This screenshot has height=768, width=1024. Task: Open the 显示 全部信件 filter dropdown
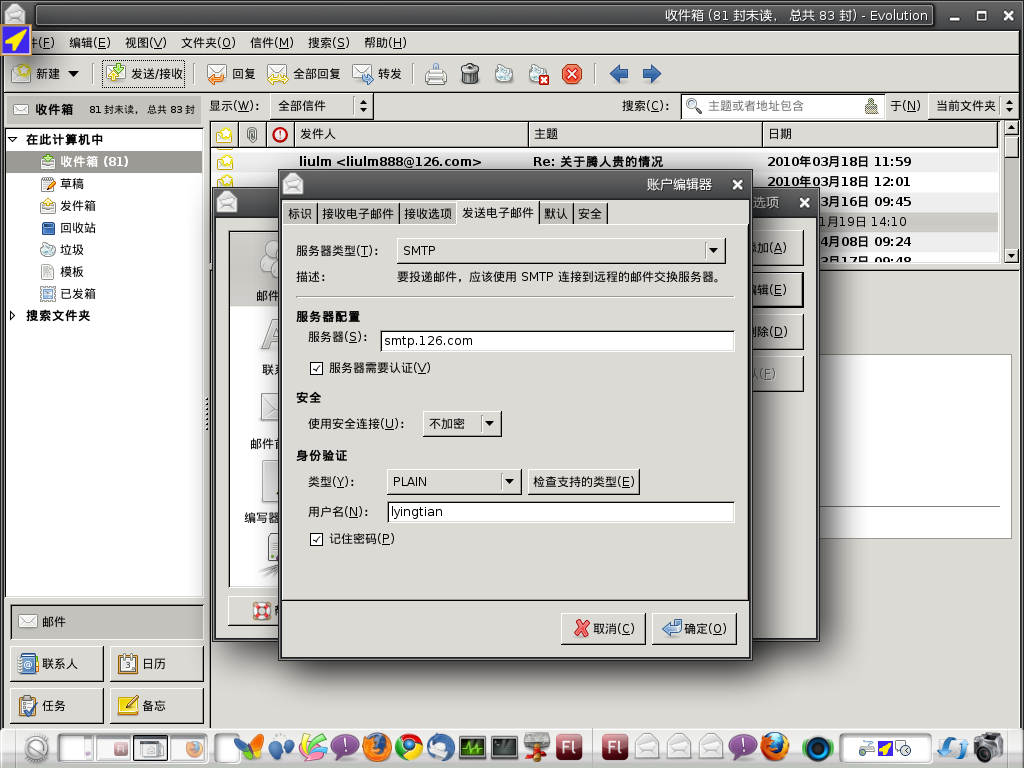click(323, 106)
